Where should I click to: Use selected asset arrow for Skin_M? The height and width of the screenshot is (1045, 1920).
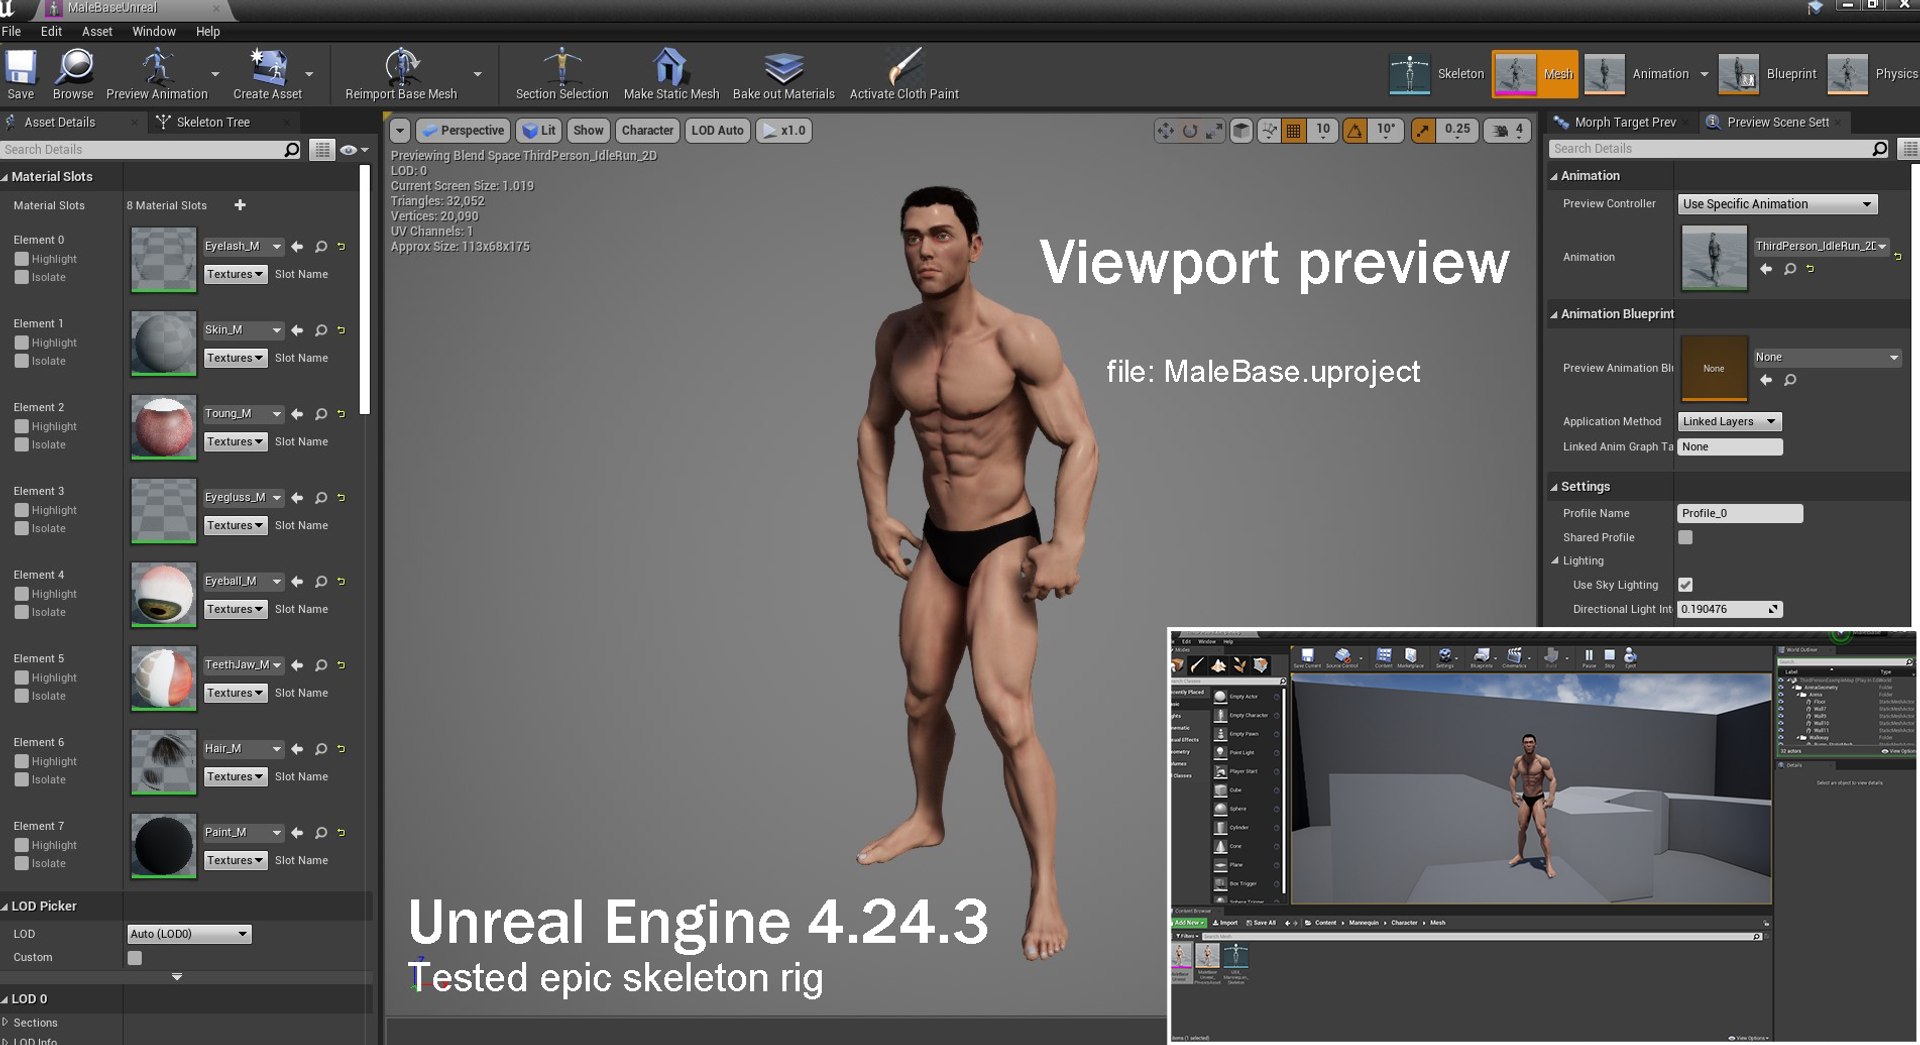click(x=297, y=330)
